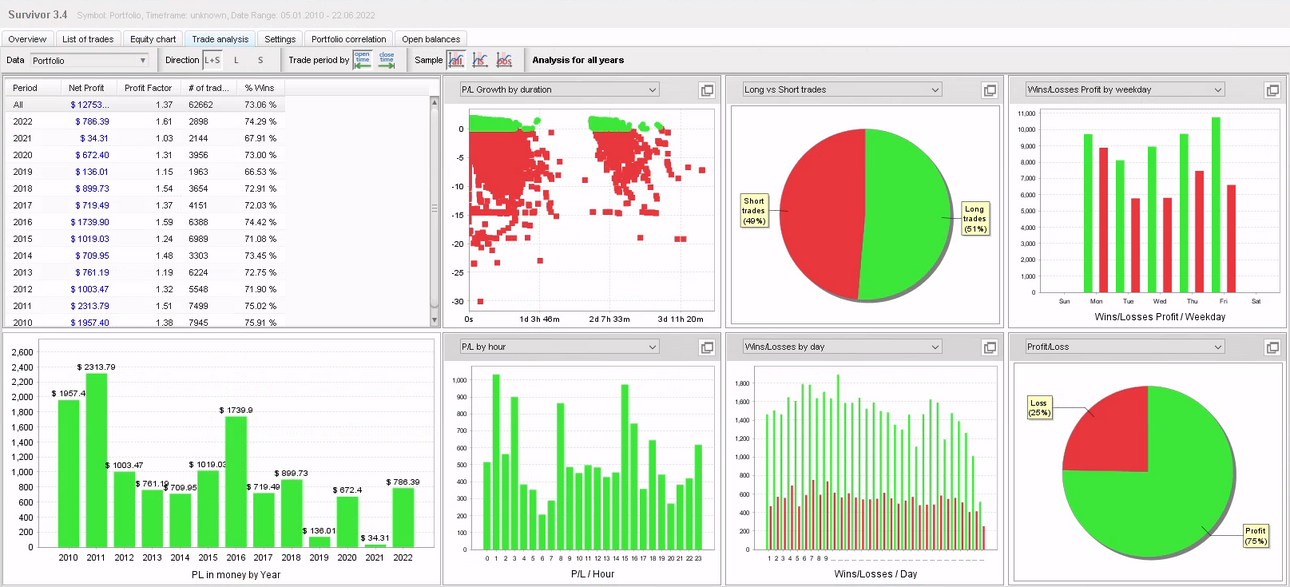The height and width of the screenshot is (587, 1290).
Task: Select trade period by open time icon
Action: (362, 60)
